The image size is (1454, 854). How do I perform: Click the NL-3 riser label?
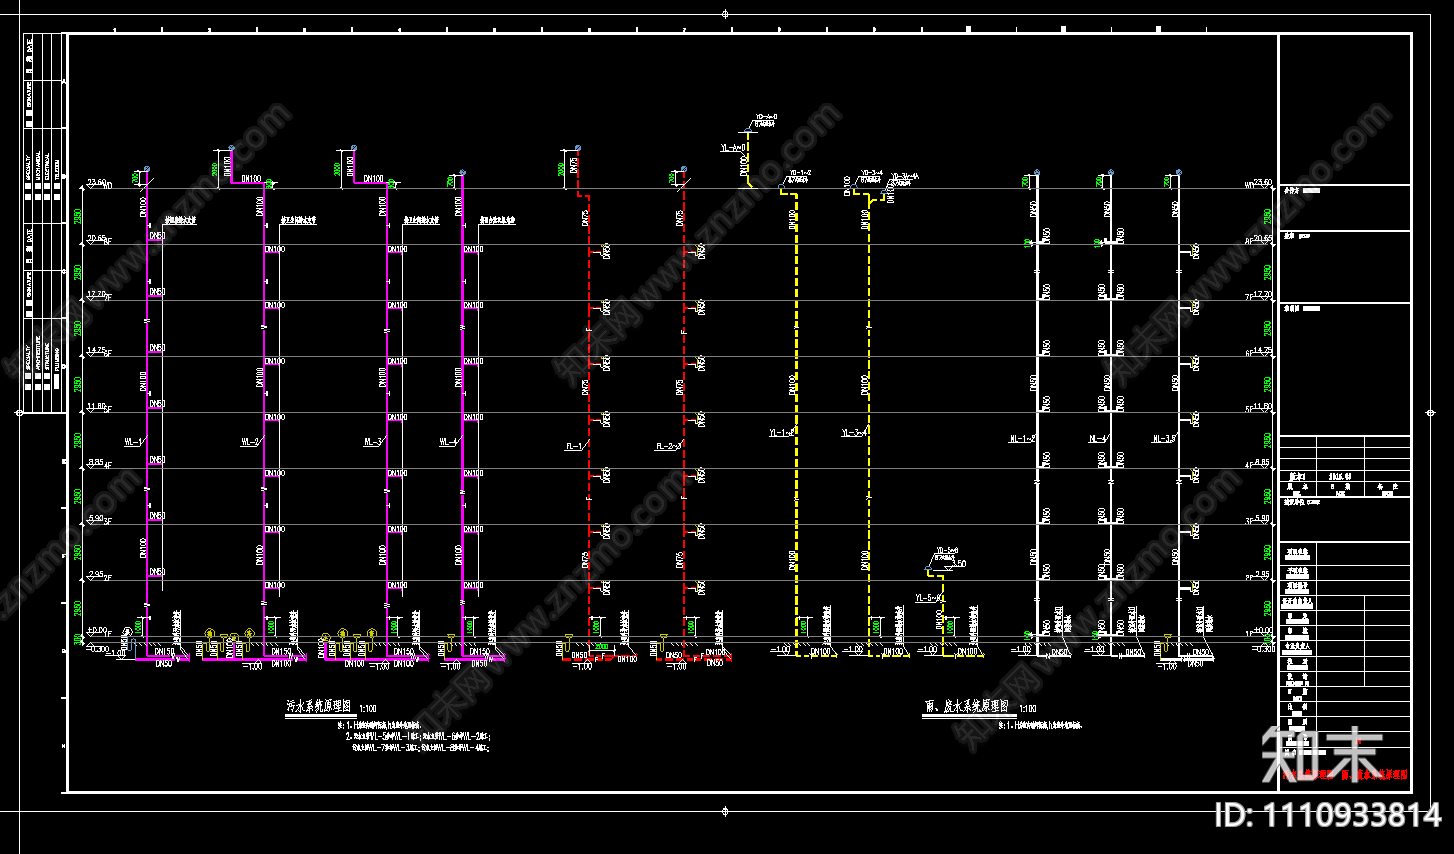[x=1164, y=438]
